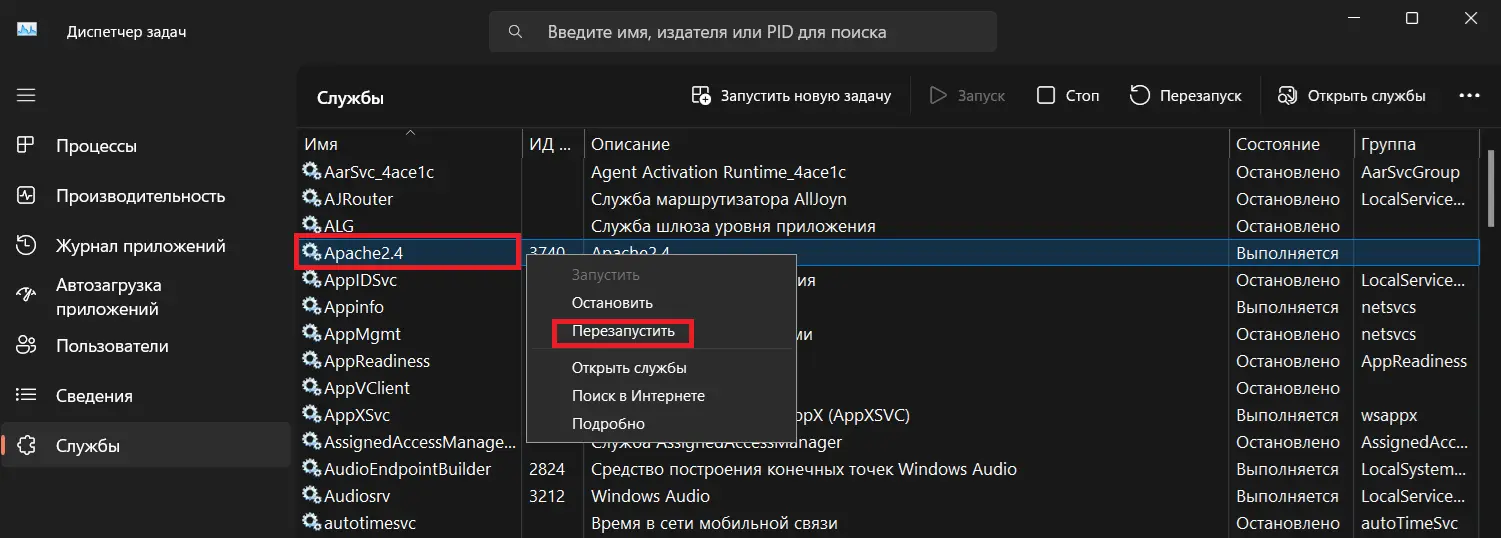
Task: Open the Сведения page
Action: coord(94,396)
